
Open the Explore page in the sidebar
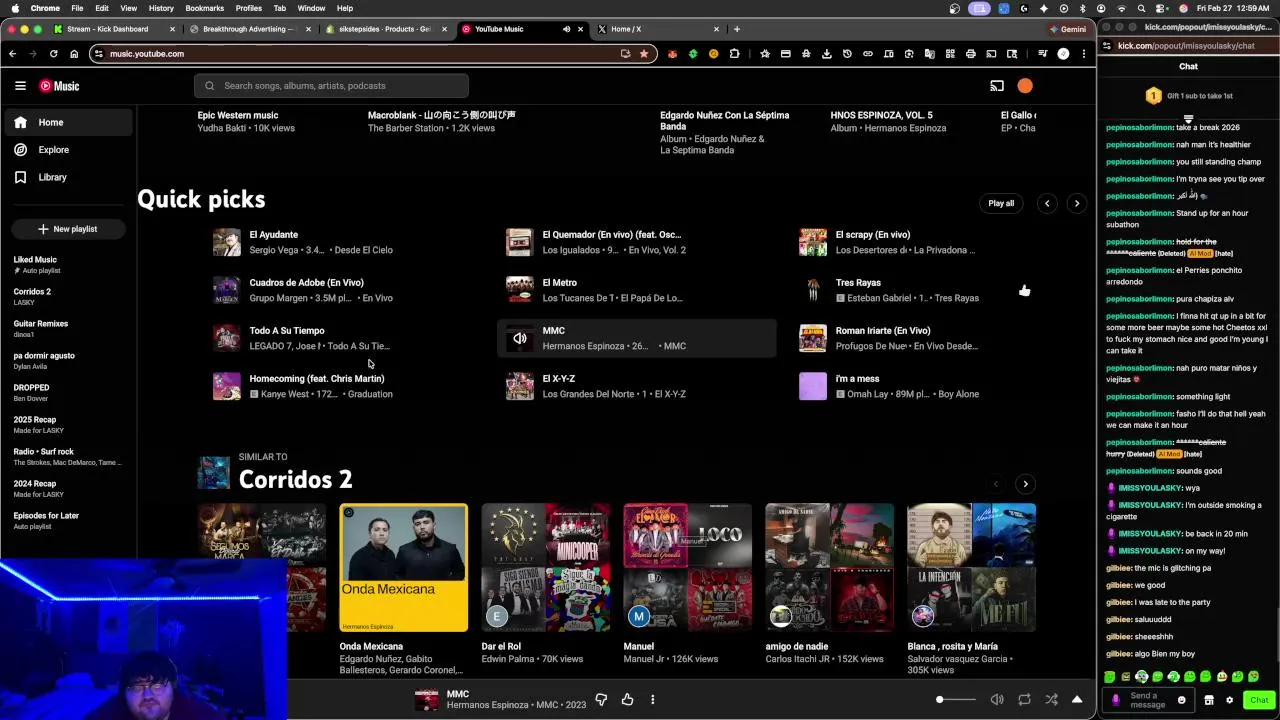coord(67,150)
